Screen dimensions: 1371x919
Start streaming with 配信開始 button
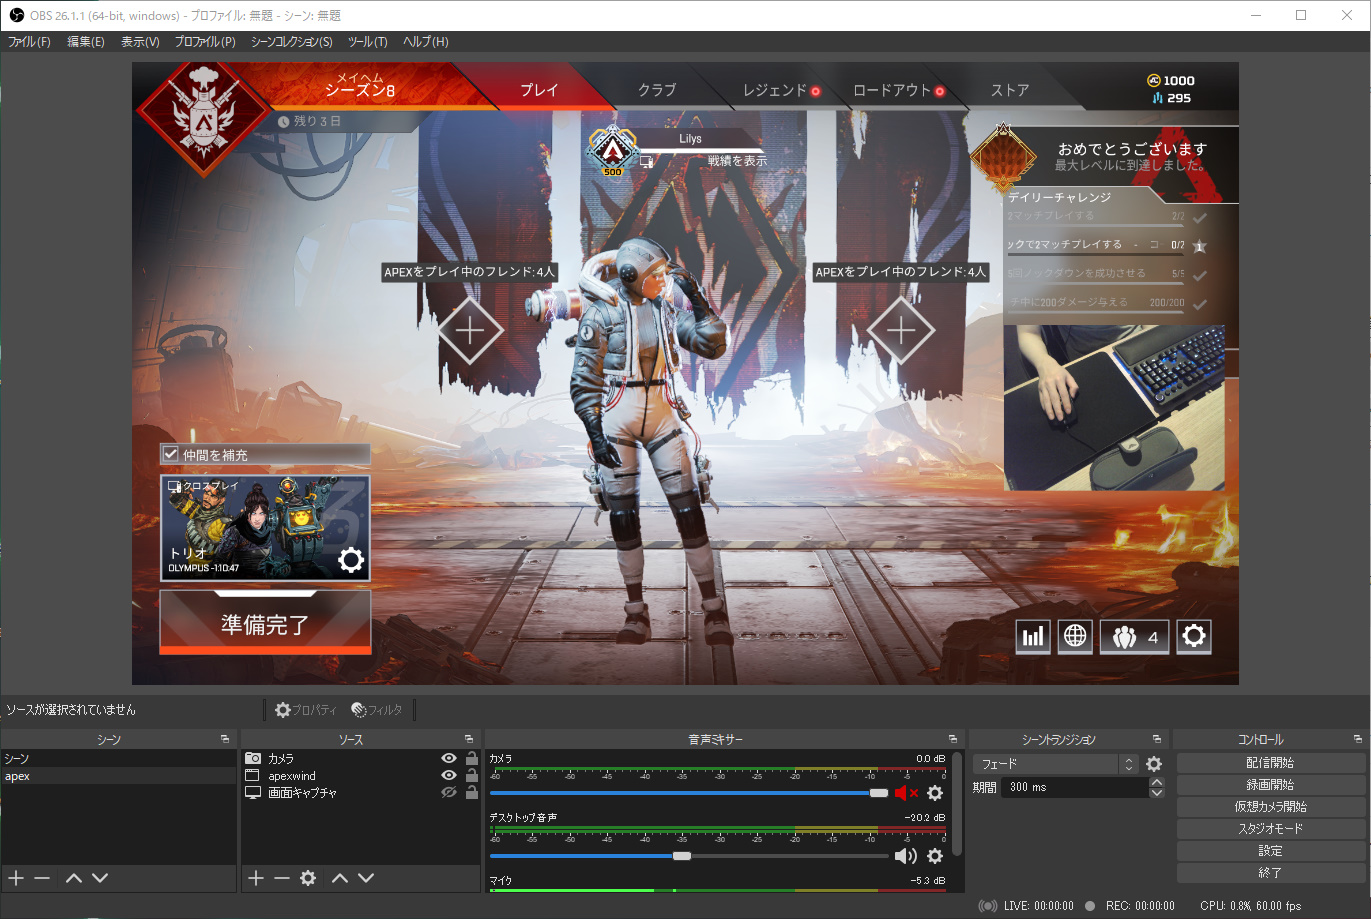pyautogui.click(x=1270, y=763)
